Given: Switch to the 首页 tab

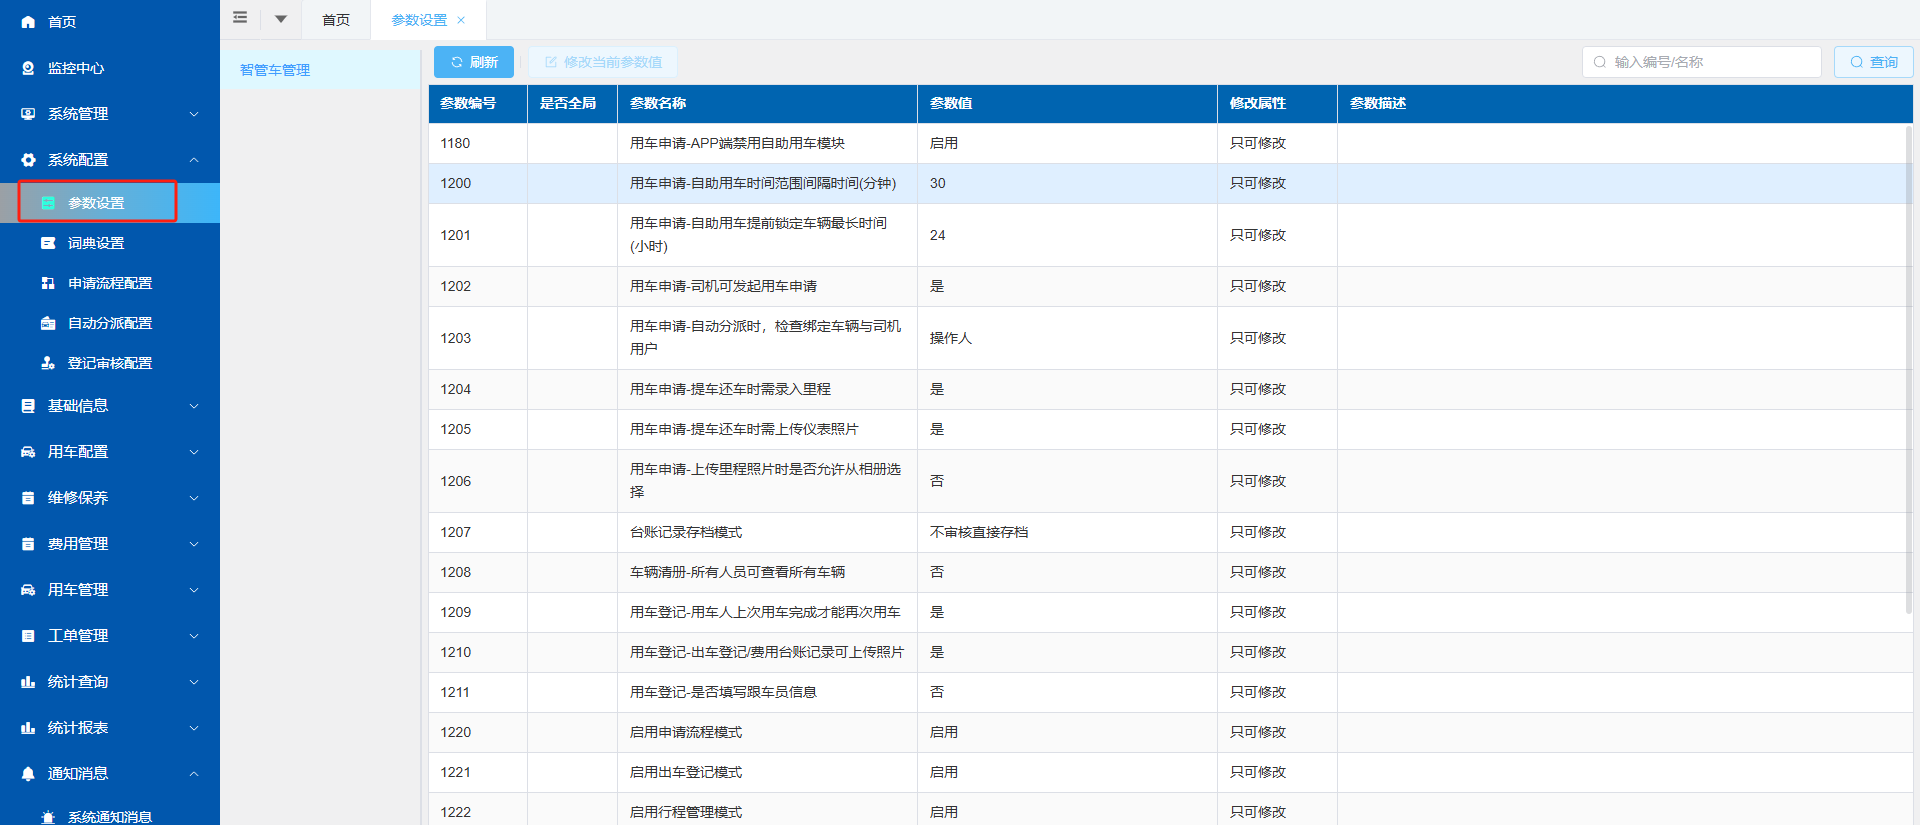Looking at the screenshot, I should tap(336, 20).
